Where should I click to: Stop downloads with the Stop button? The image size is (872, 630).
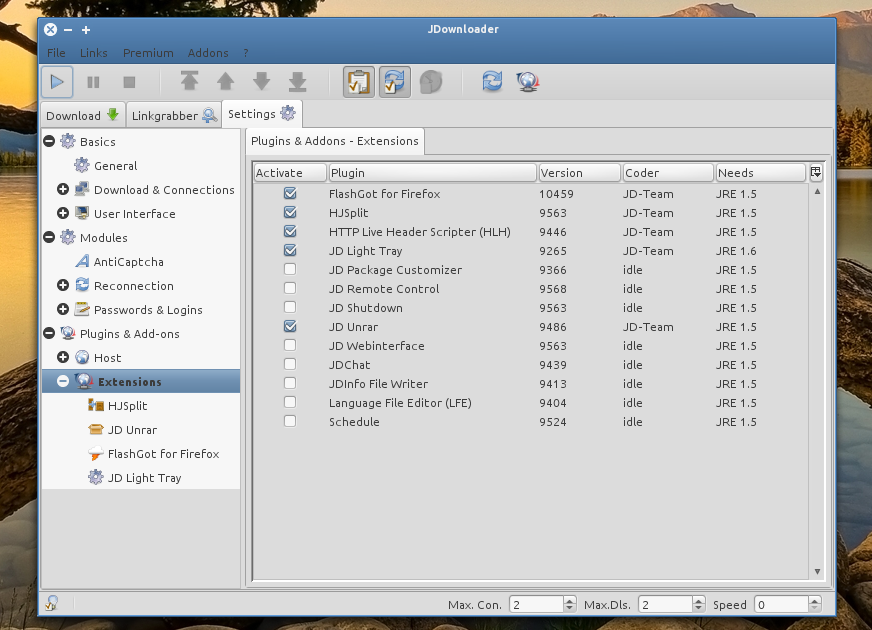(x=129, y=82)
